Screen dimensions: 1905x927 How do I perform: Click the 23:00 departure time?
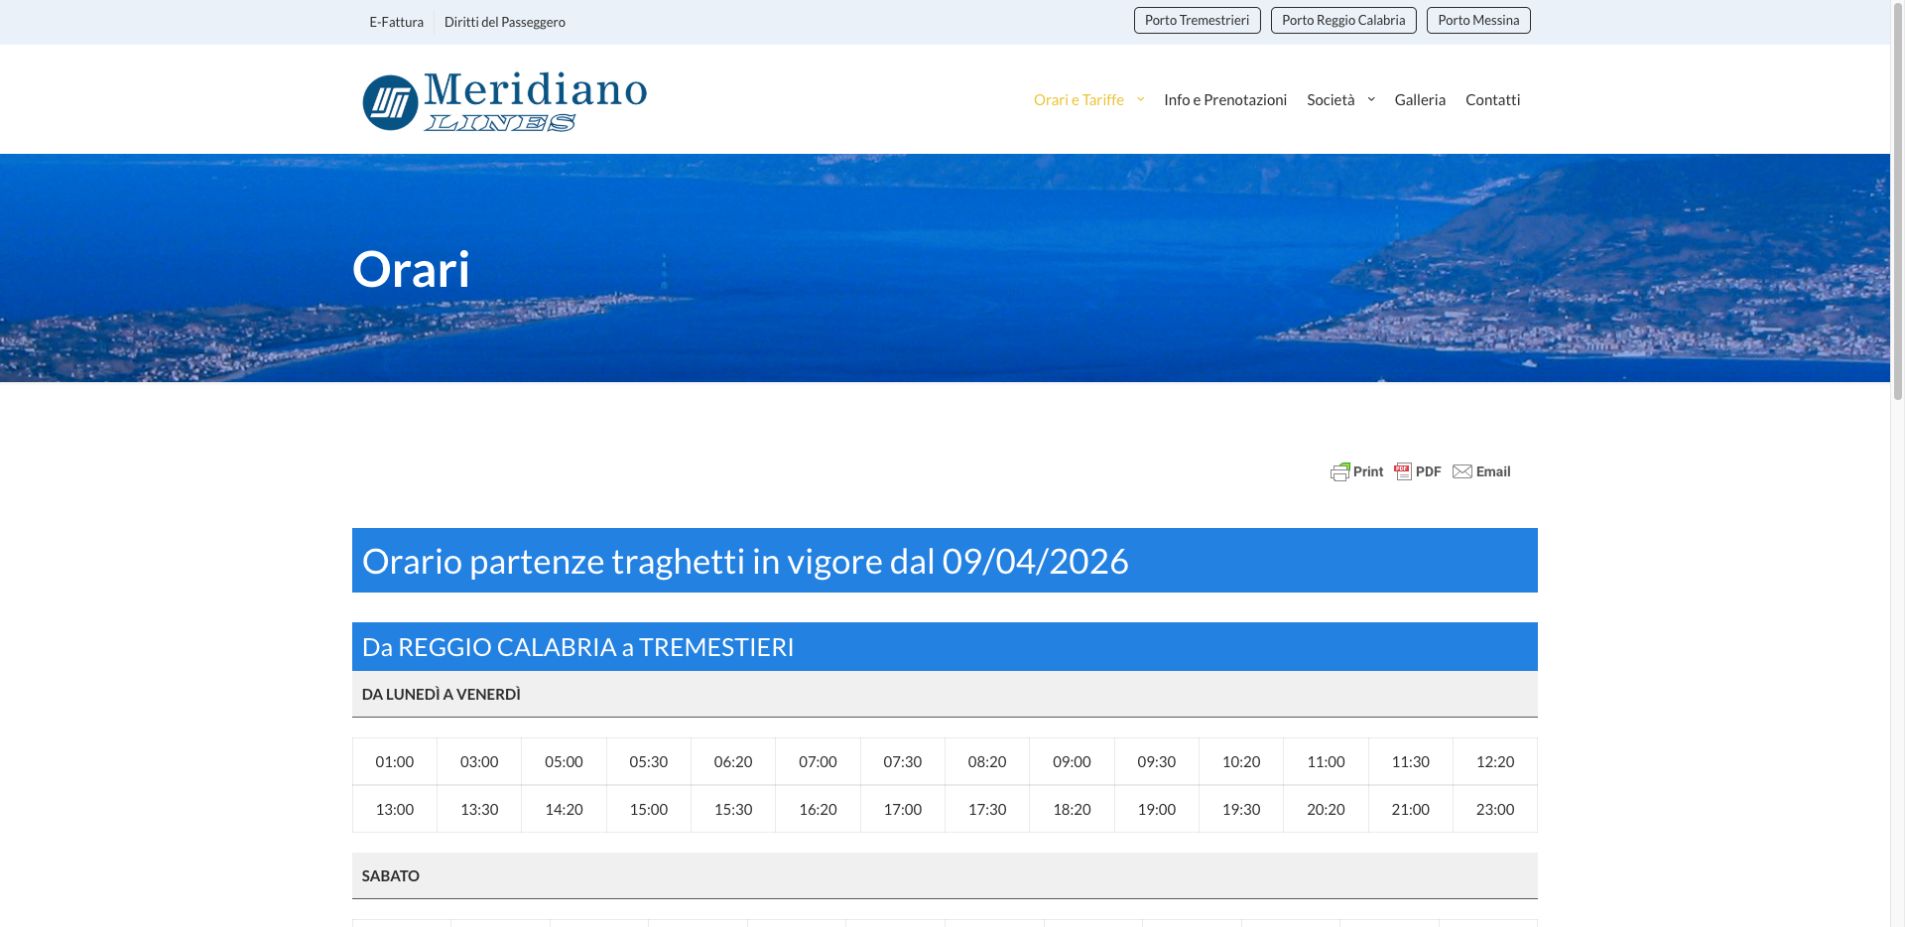point(1495,809)
